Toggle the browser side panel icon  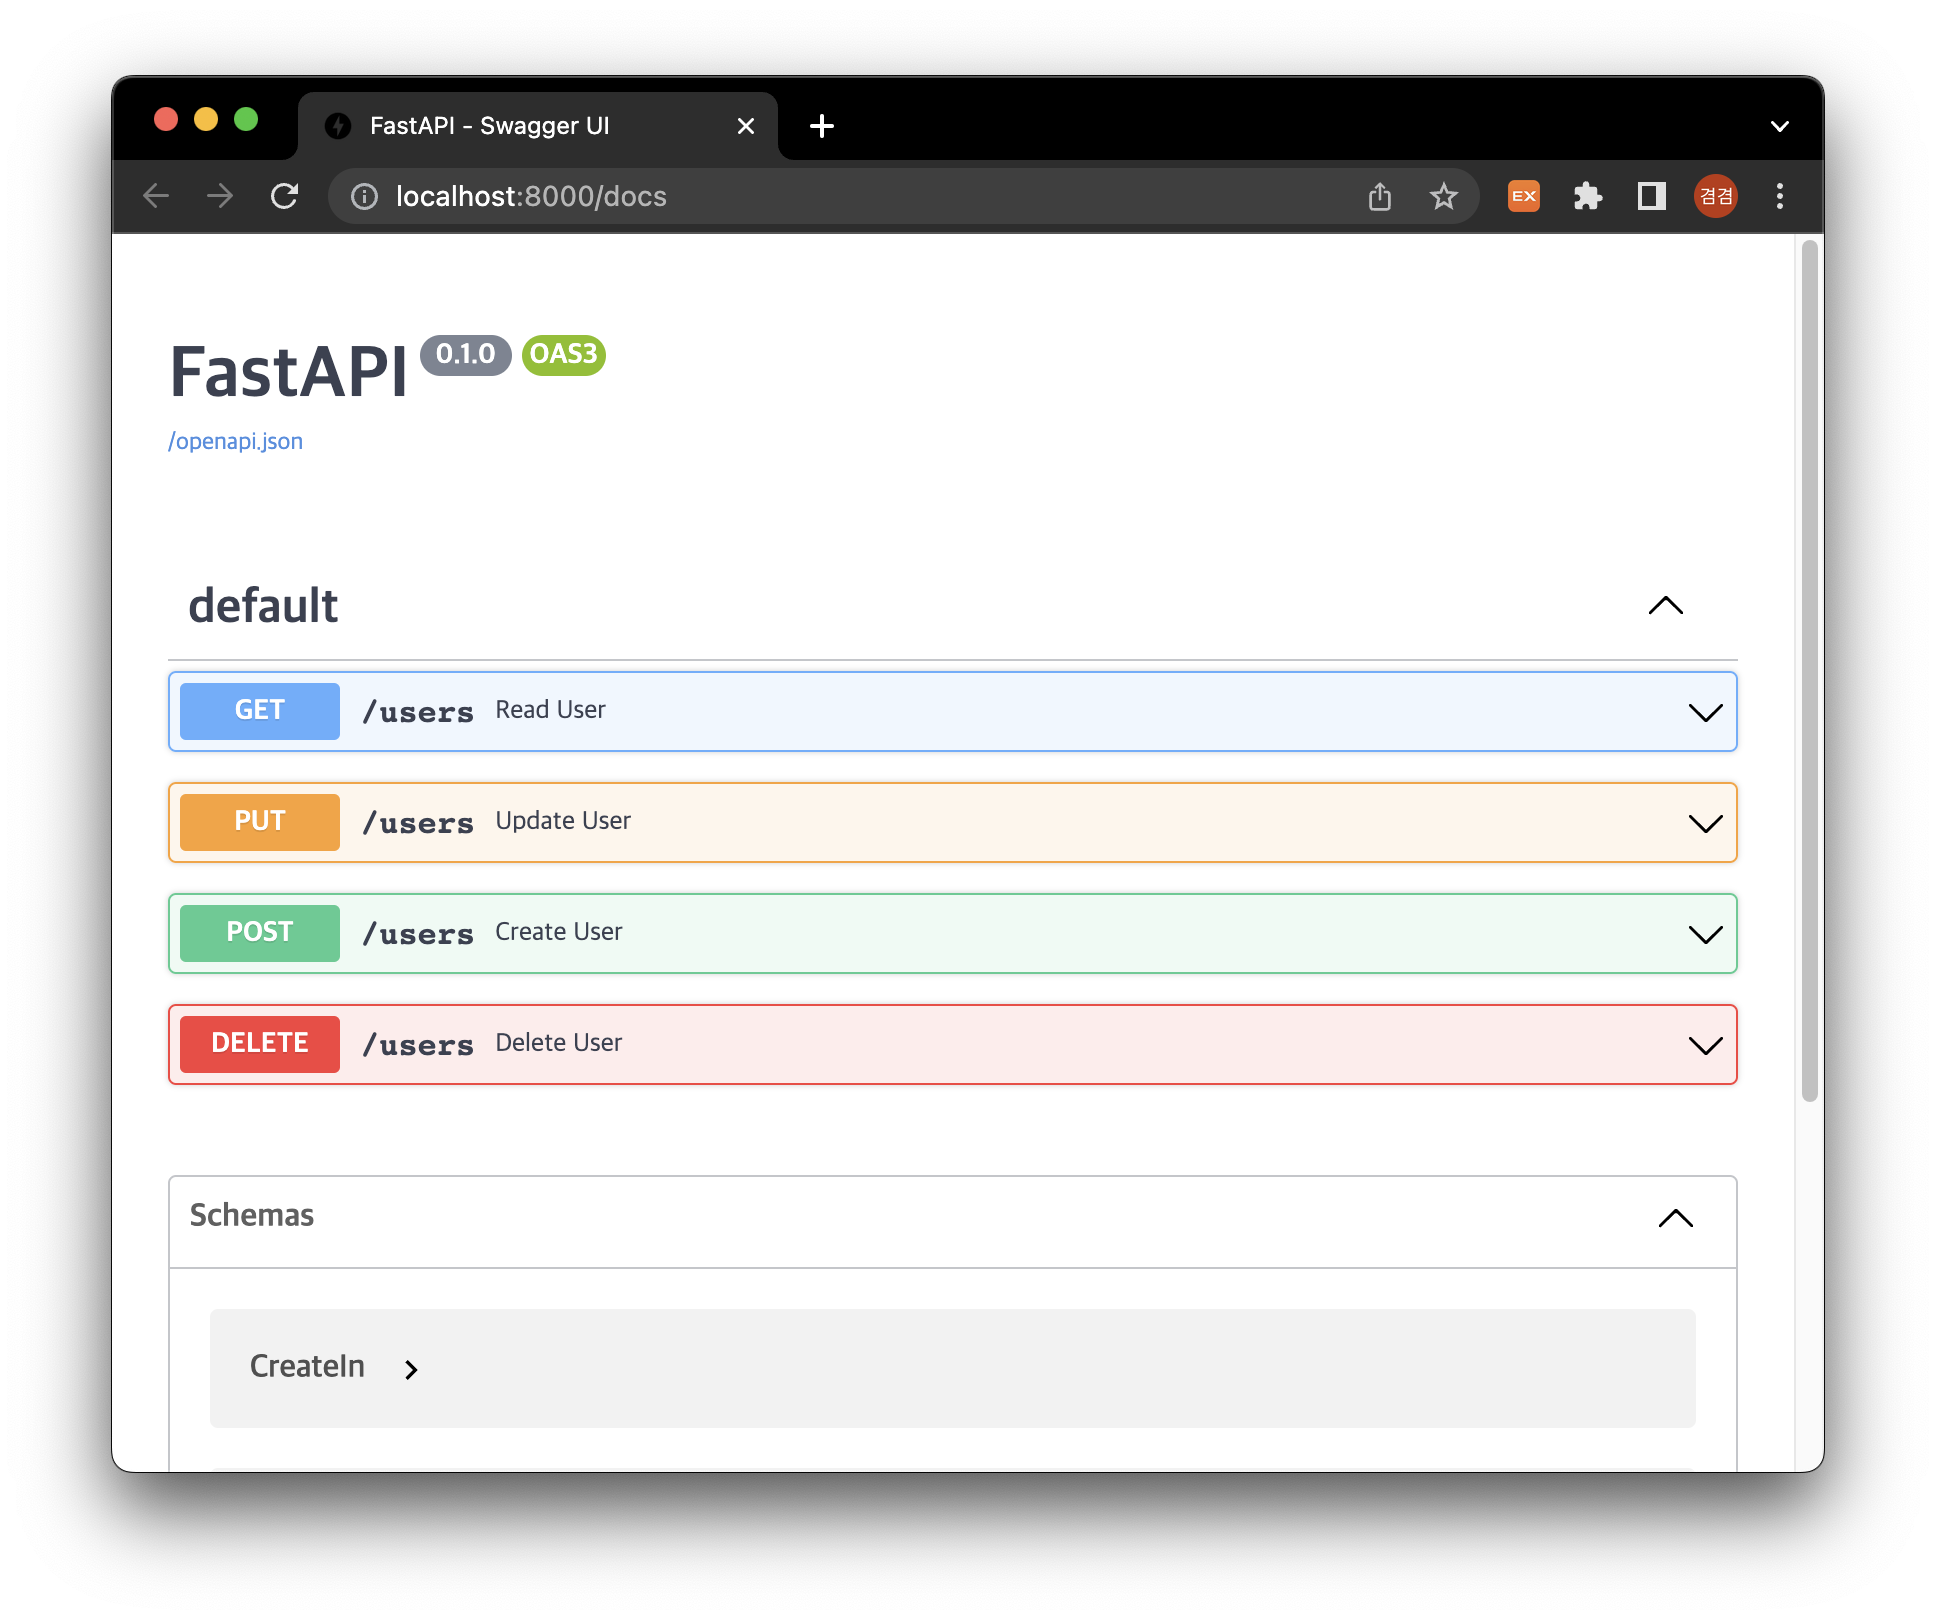coord(1651,196)
